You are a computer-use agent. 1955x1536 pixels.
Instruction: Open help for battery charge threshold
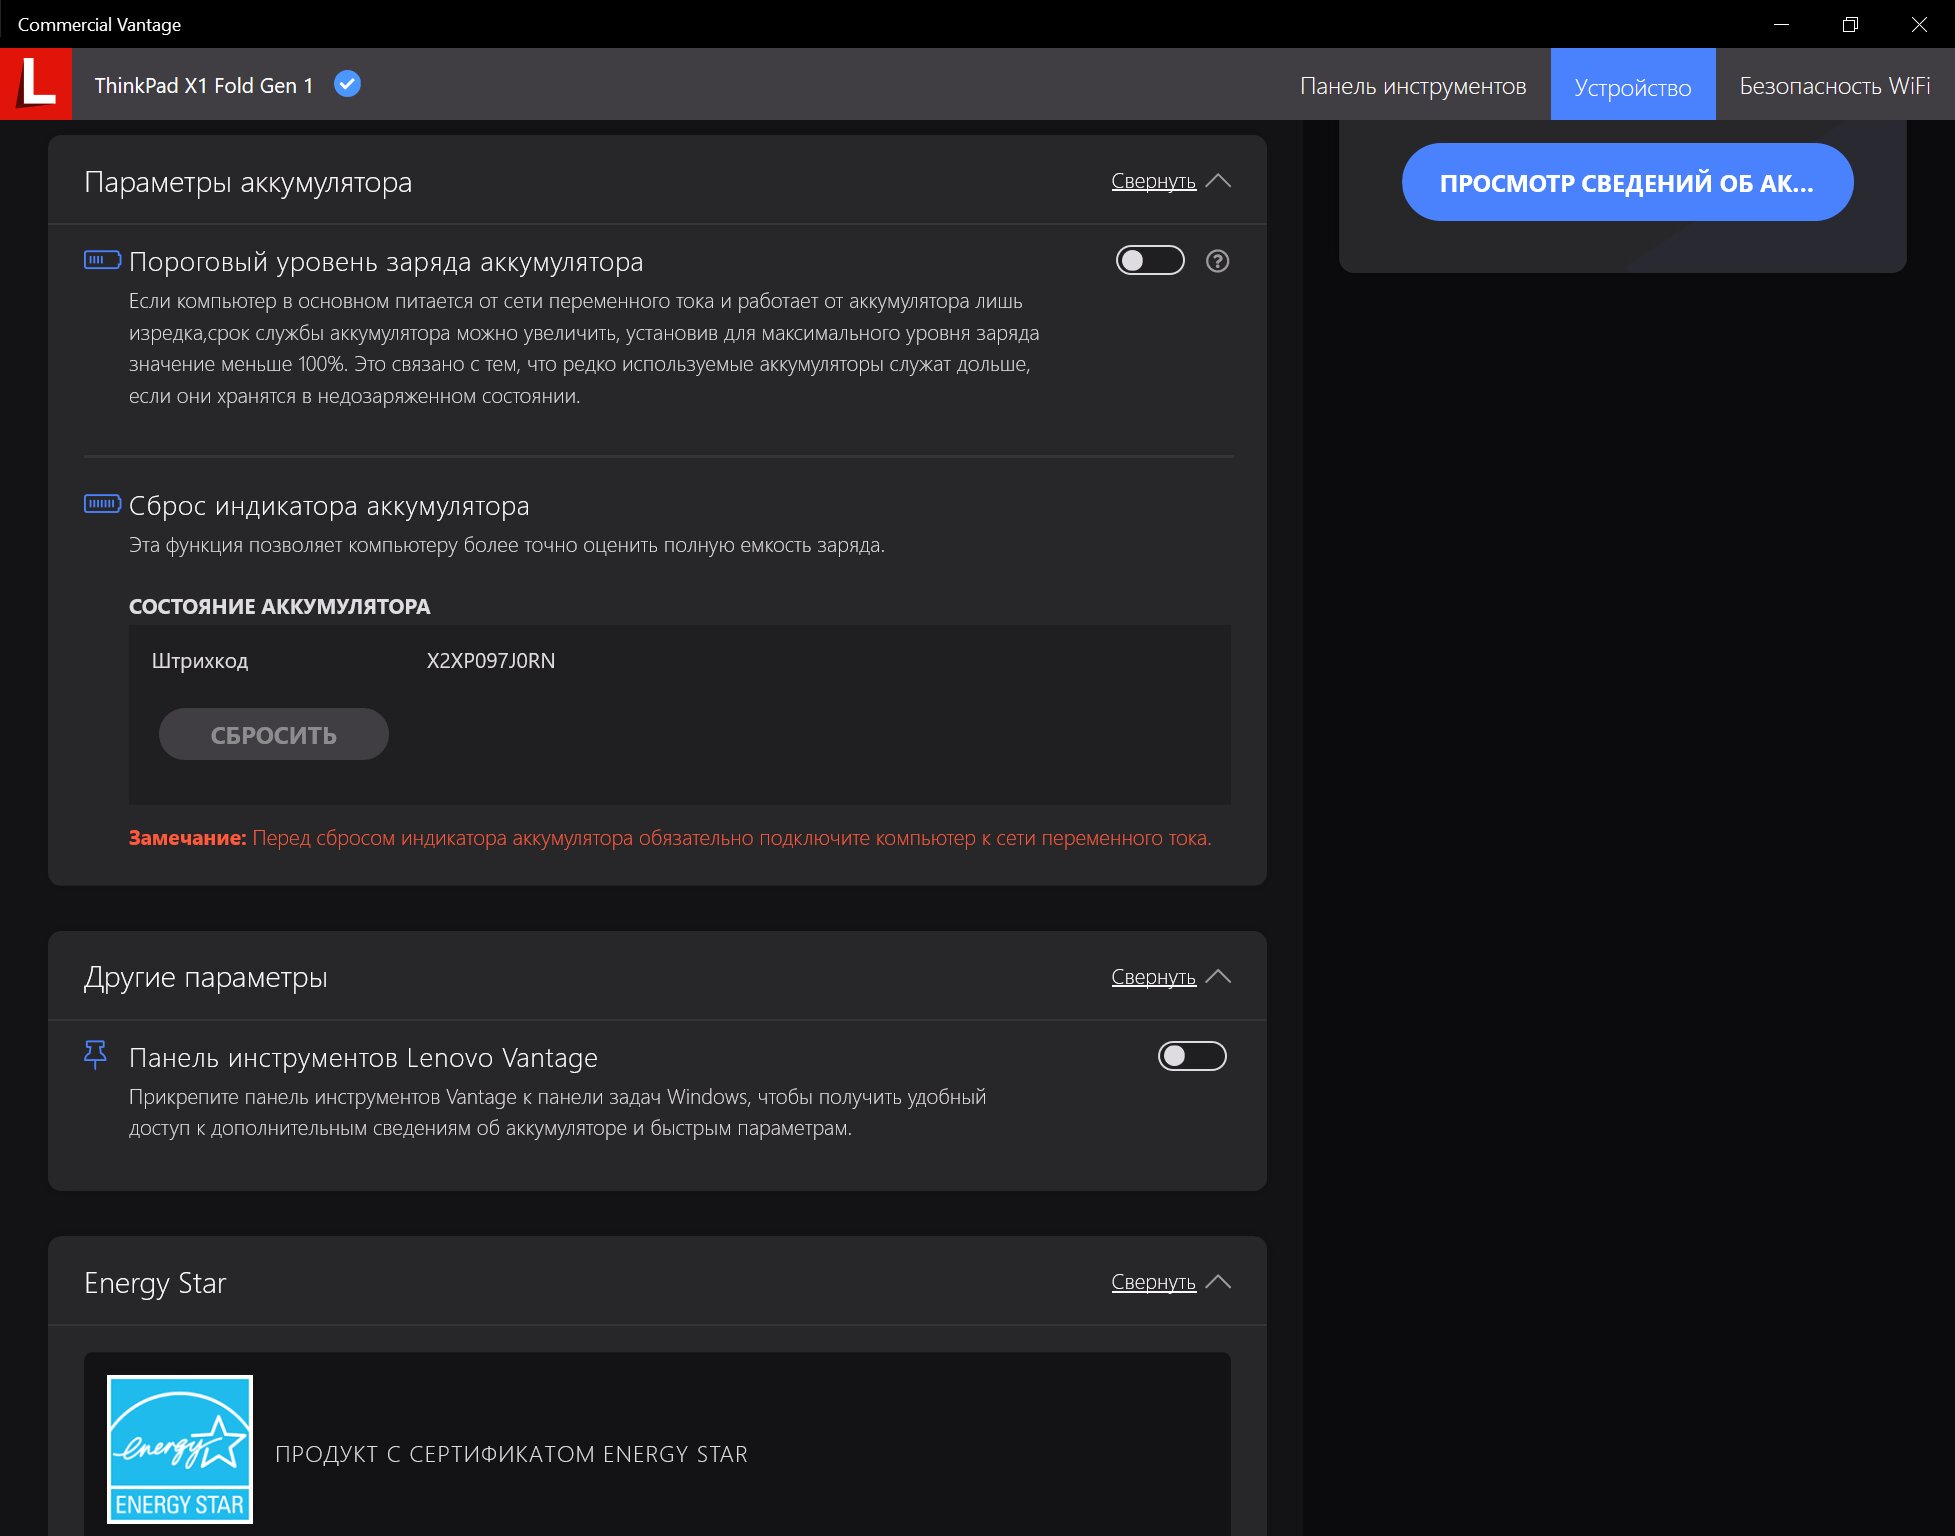coord(1217,261)
